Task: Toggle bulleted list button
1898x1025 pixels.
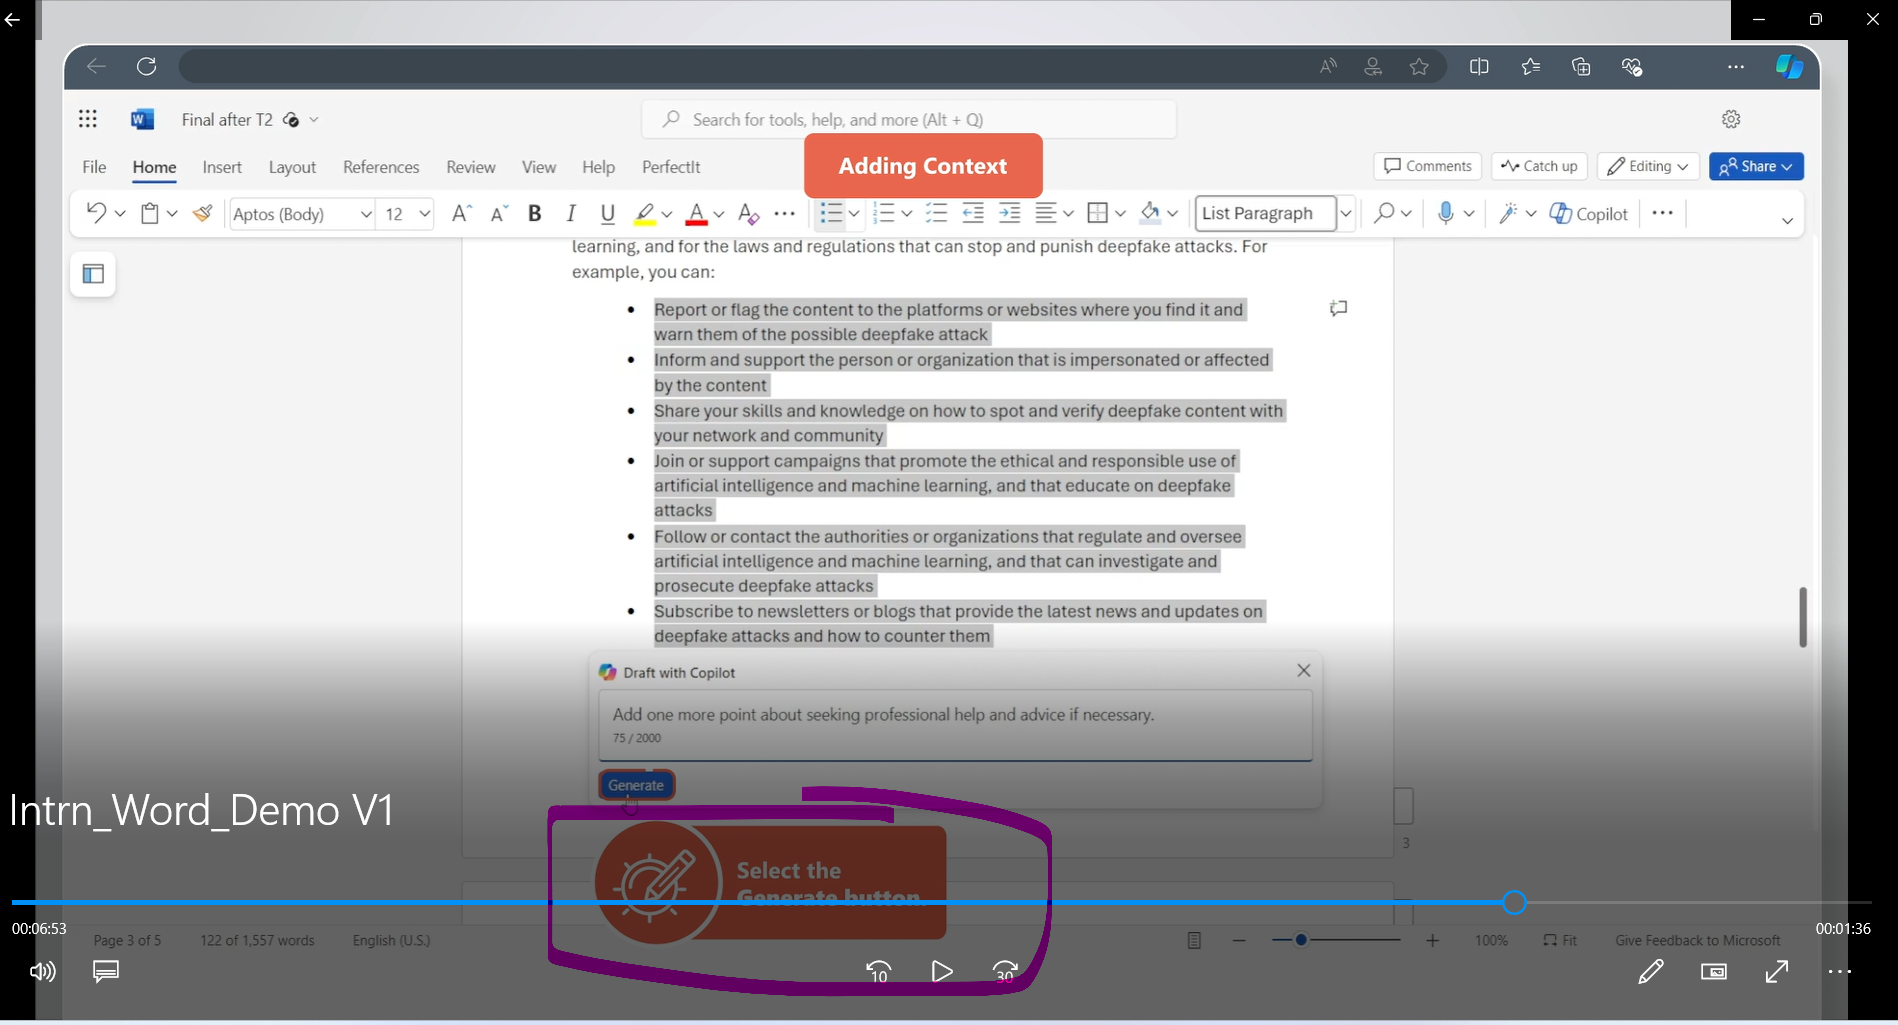Action: [x=830, y=213]
